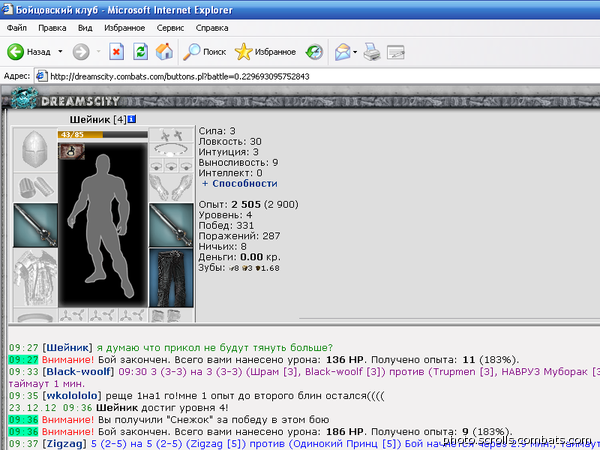Open the Back history dropdown arrow
The image size is (600, 450).
pos(60,51)
